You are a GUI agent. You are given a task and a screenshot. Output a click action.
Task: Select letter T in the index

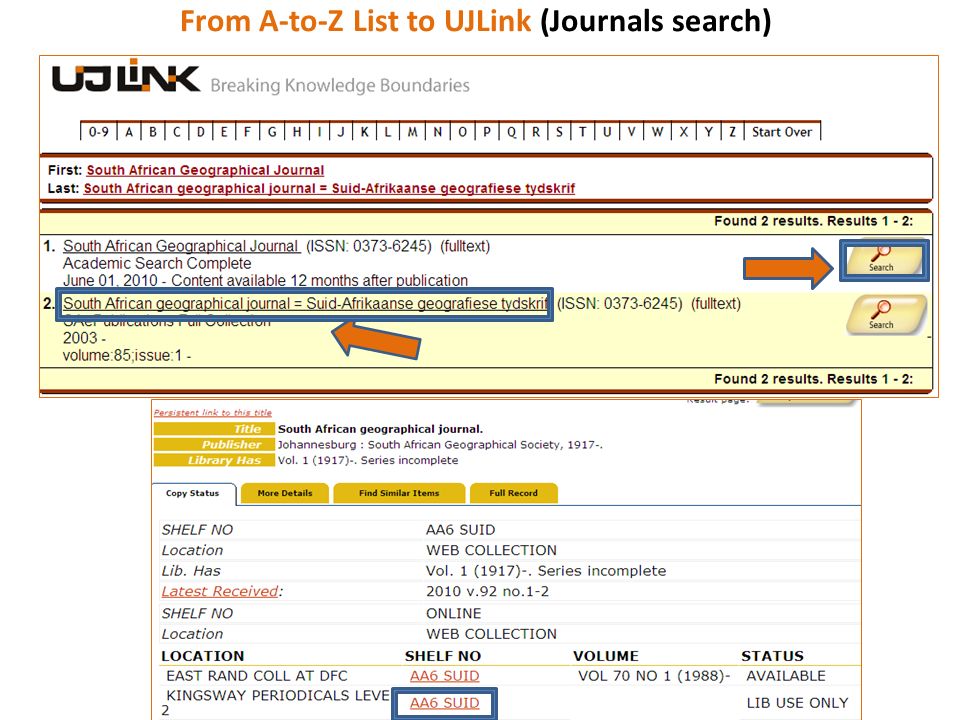(x=582, y=132)
